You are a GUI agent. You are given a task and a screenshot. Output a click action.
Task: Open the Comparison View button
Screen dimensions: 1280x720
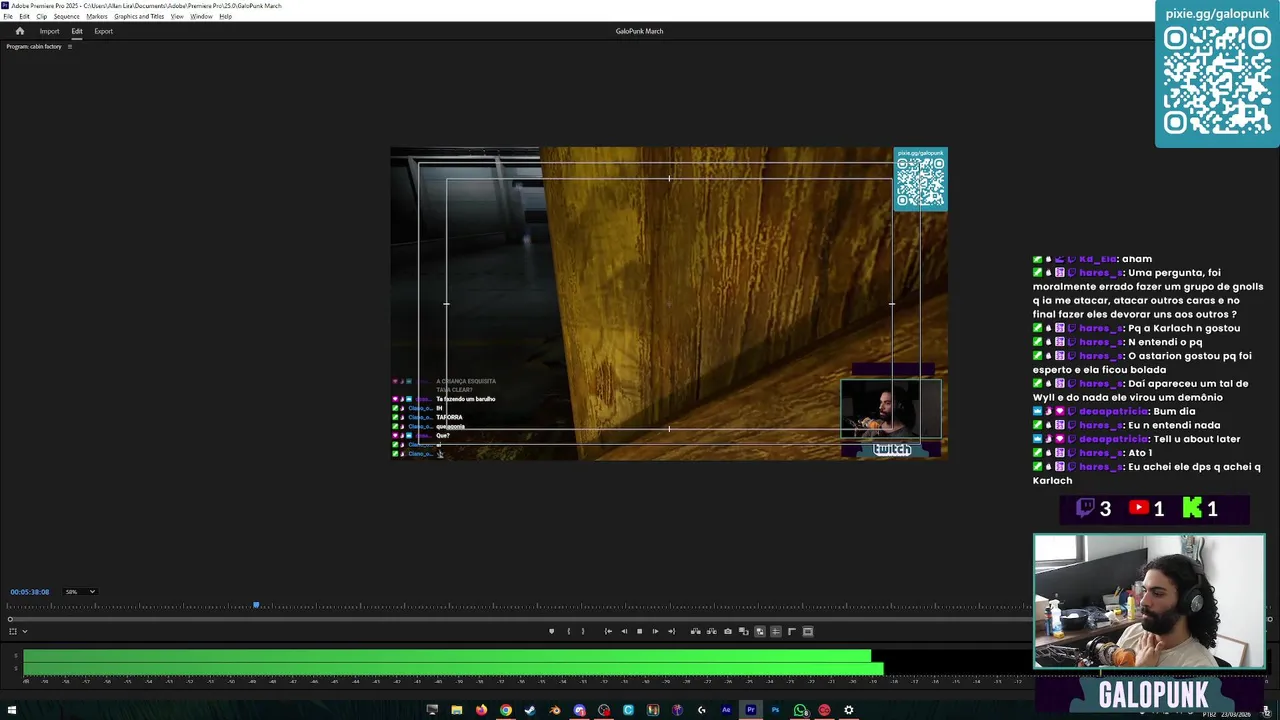743,631
